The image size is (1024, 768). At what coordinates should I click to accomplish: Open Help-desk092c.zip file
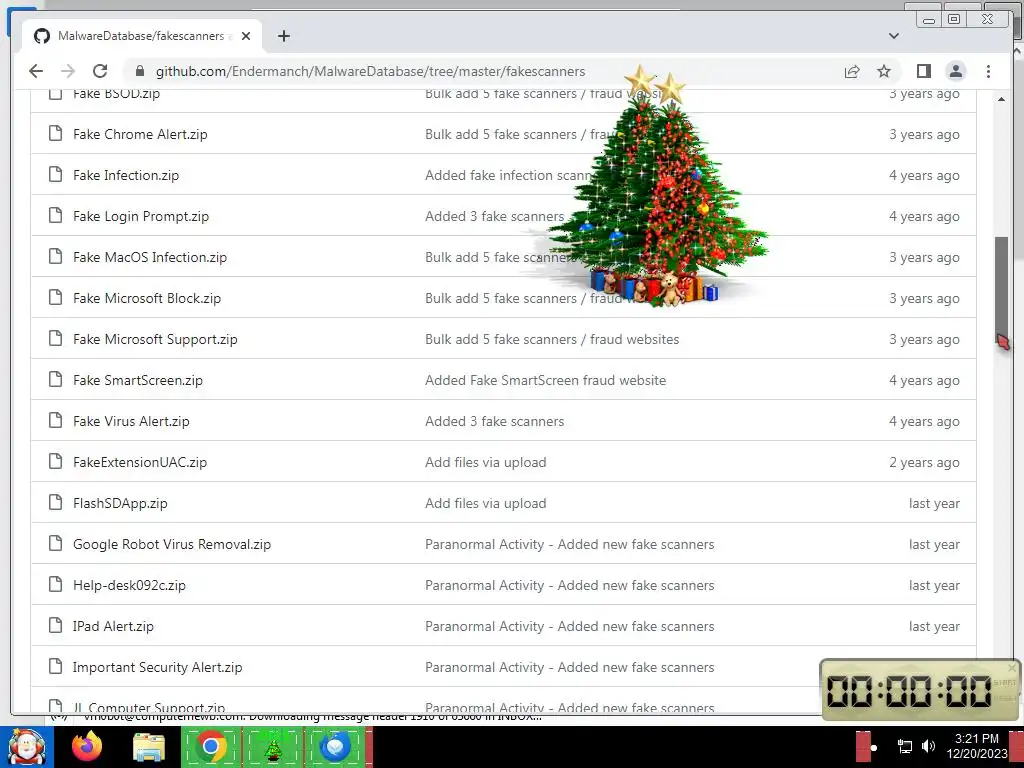[x=129, y=585]
